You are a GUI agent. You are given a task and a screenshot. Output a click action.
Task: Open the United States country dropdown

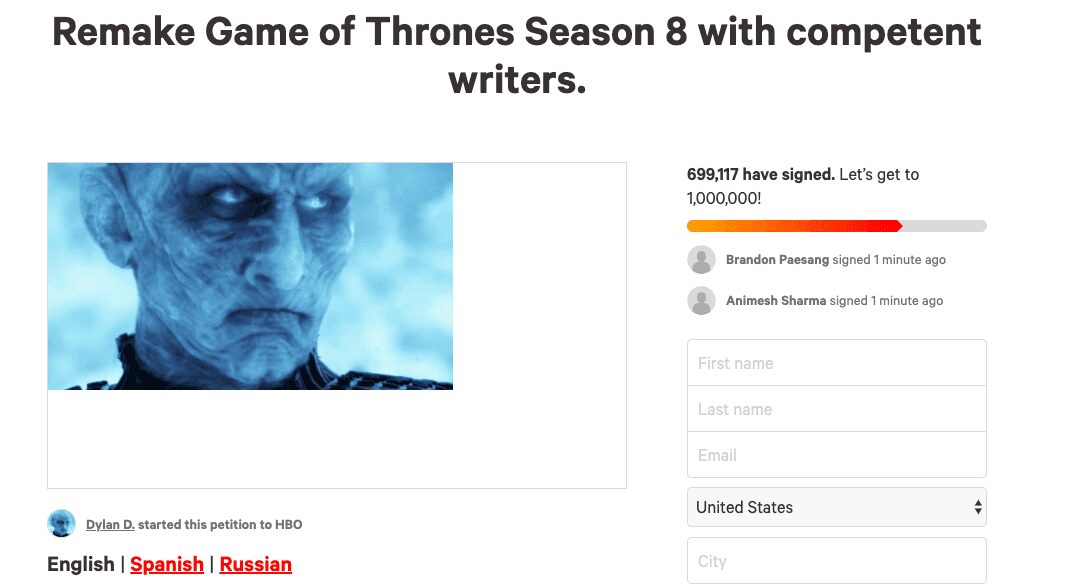tap(836, 507)
